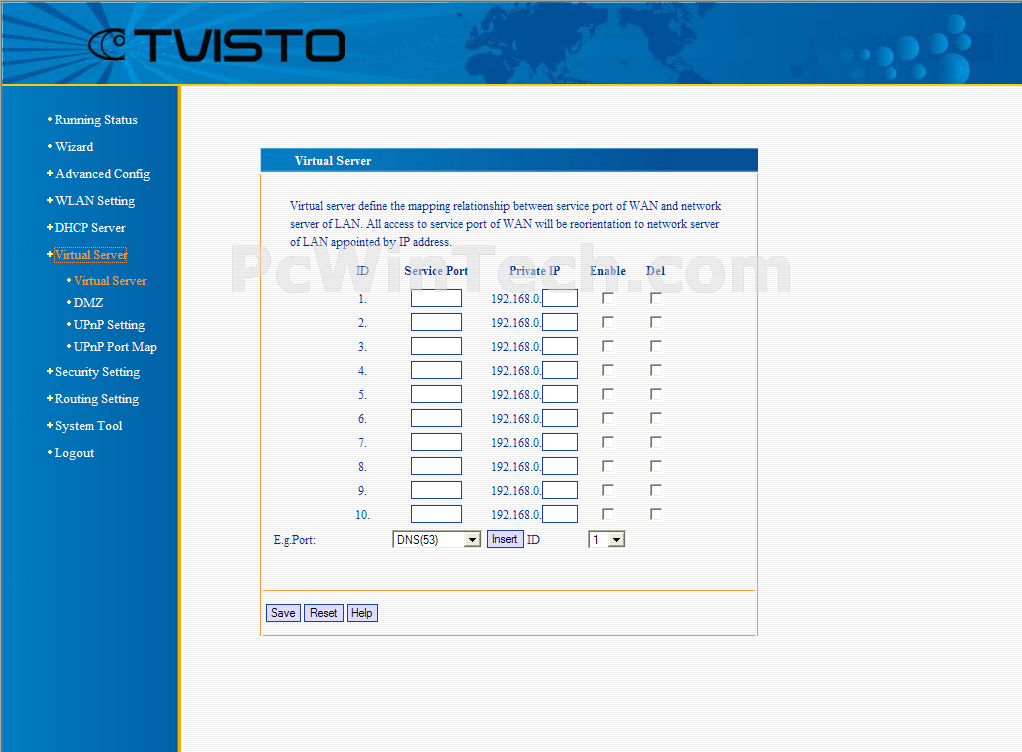Open the Running Status page
1022x752 pixels.
pyautogui.click(x=96, y=120)
